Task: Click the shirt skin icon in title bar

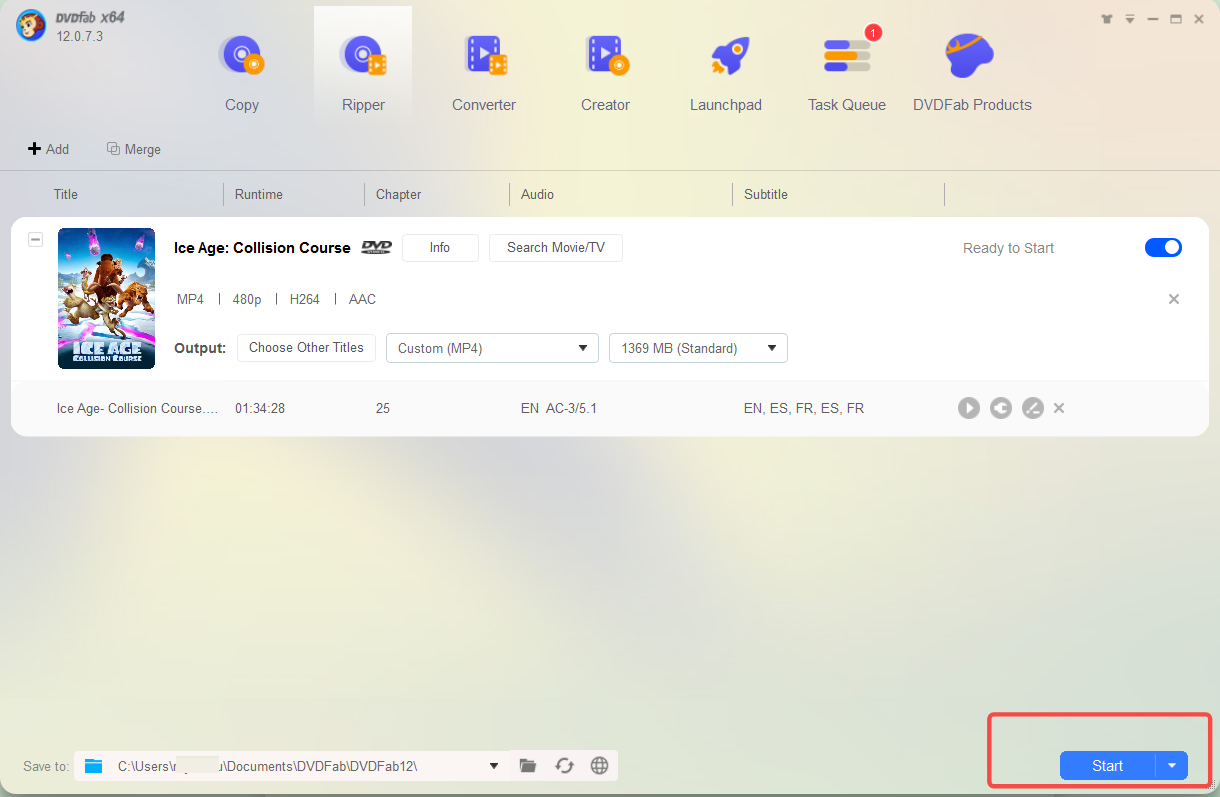Action: (1107, 19)
